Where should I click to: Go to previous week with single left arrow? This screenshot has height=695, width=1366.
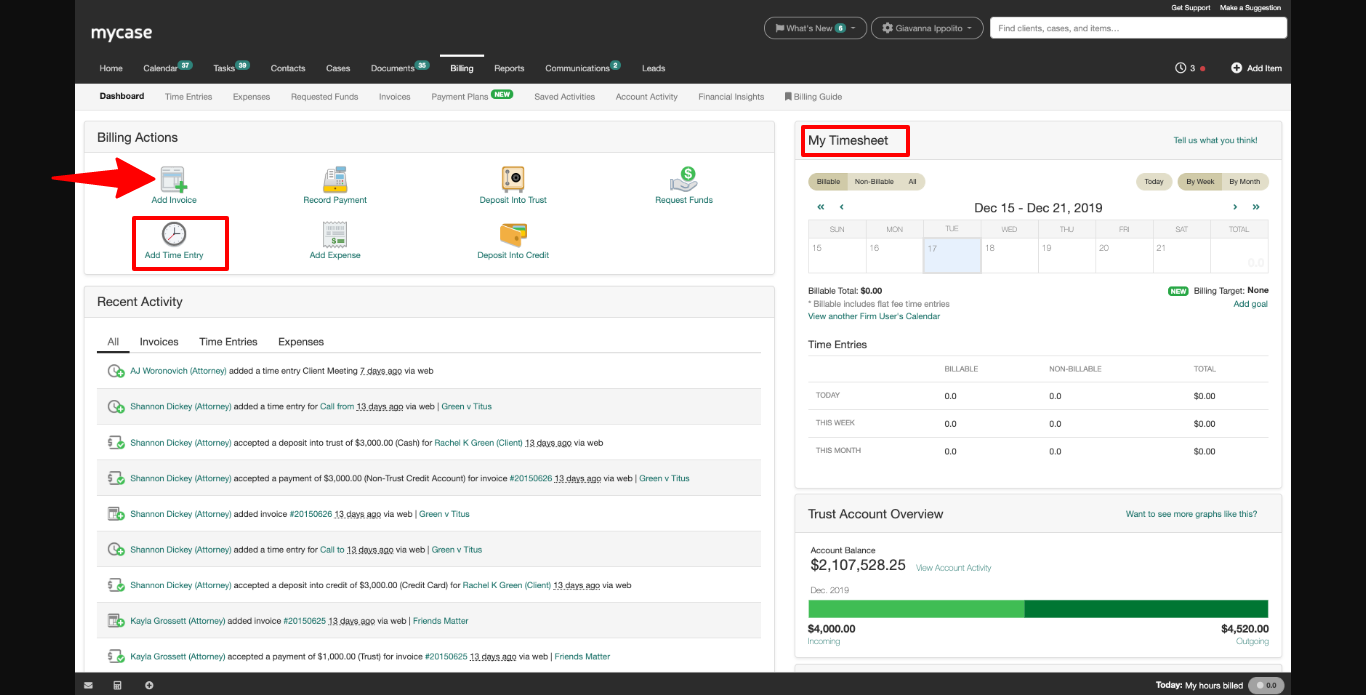842,207
